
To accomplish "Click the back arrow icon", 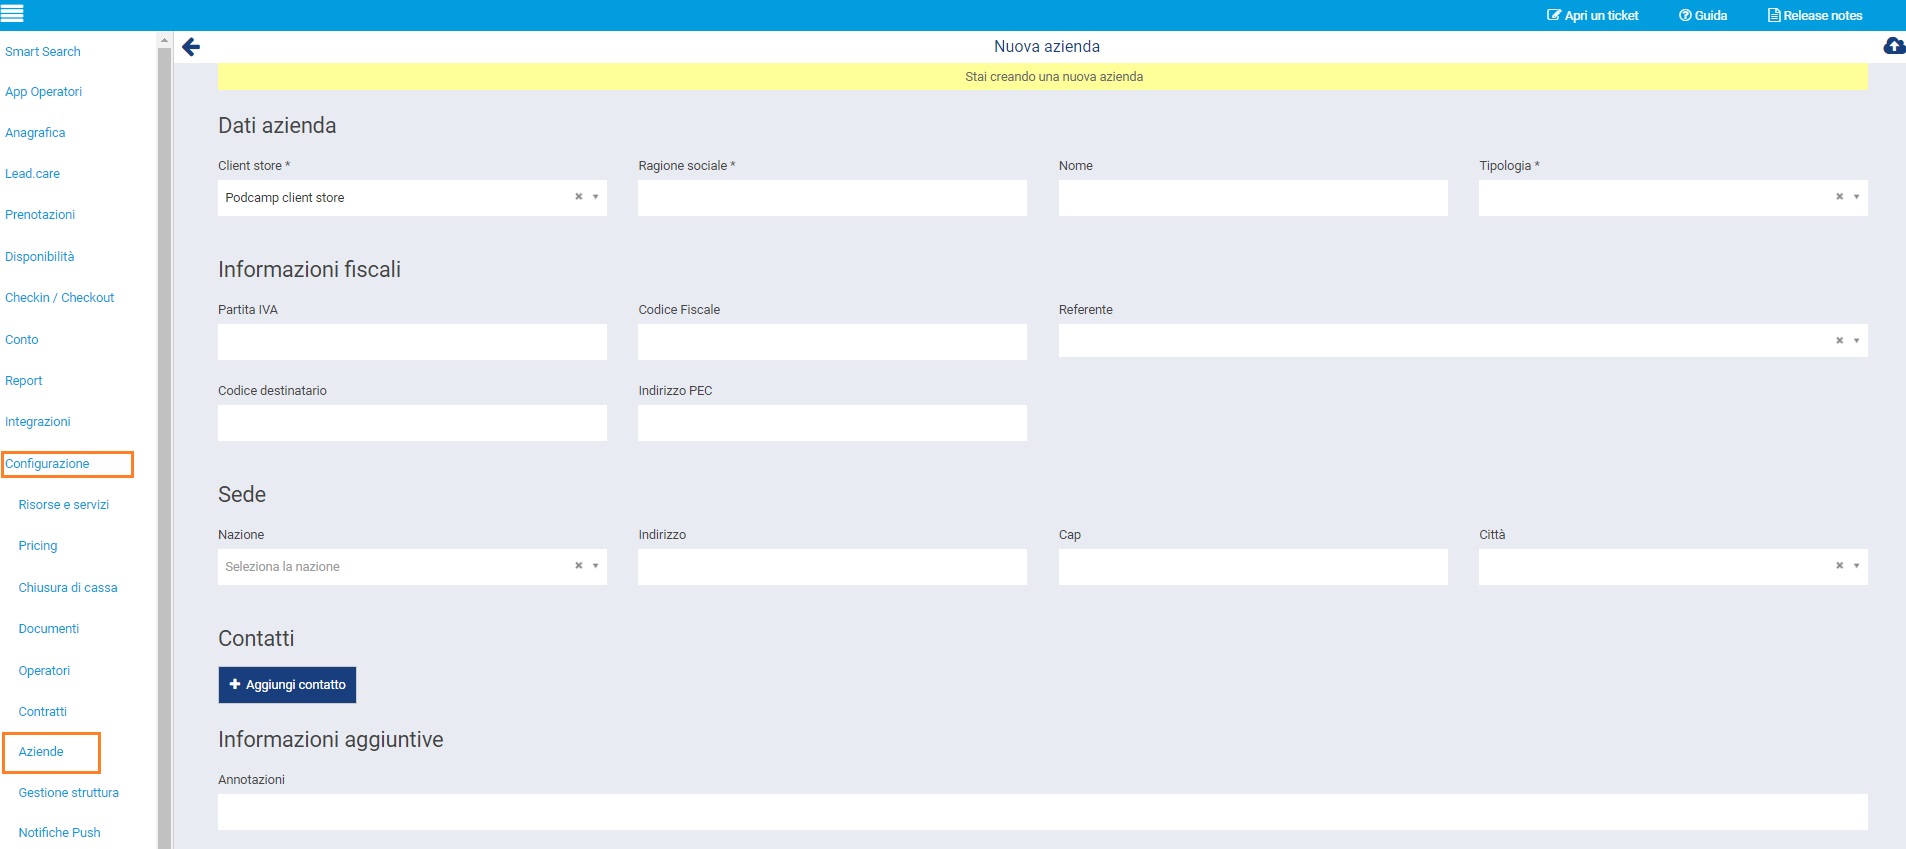I will (191, 47).
